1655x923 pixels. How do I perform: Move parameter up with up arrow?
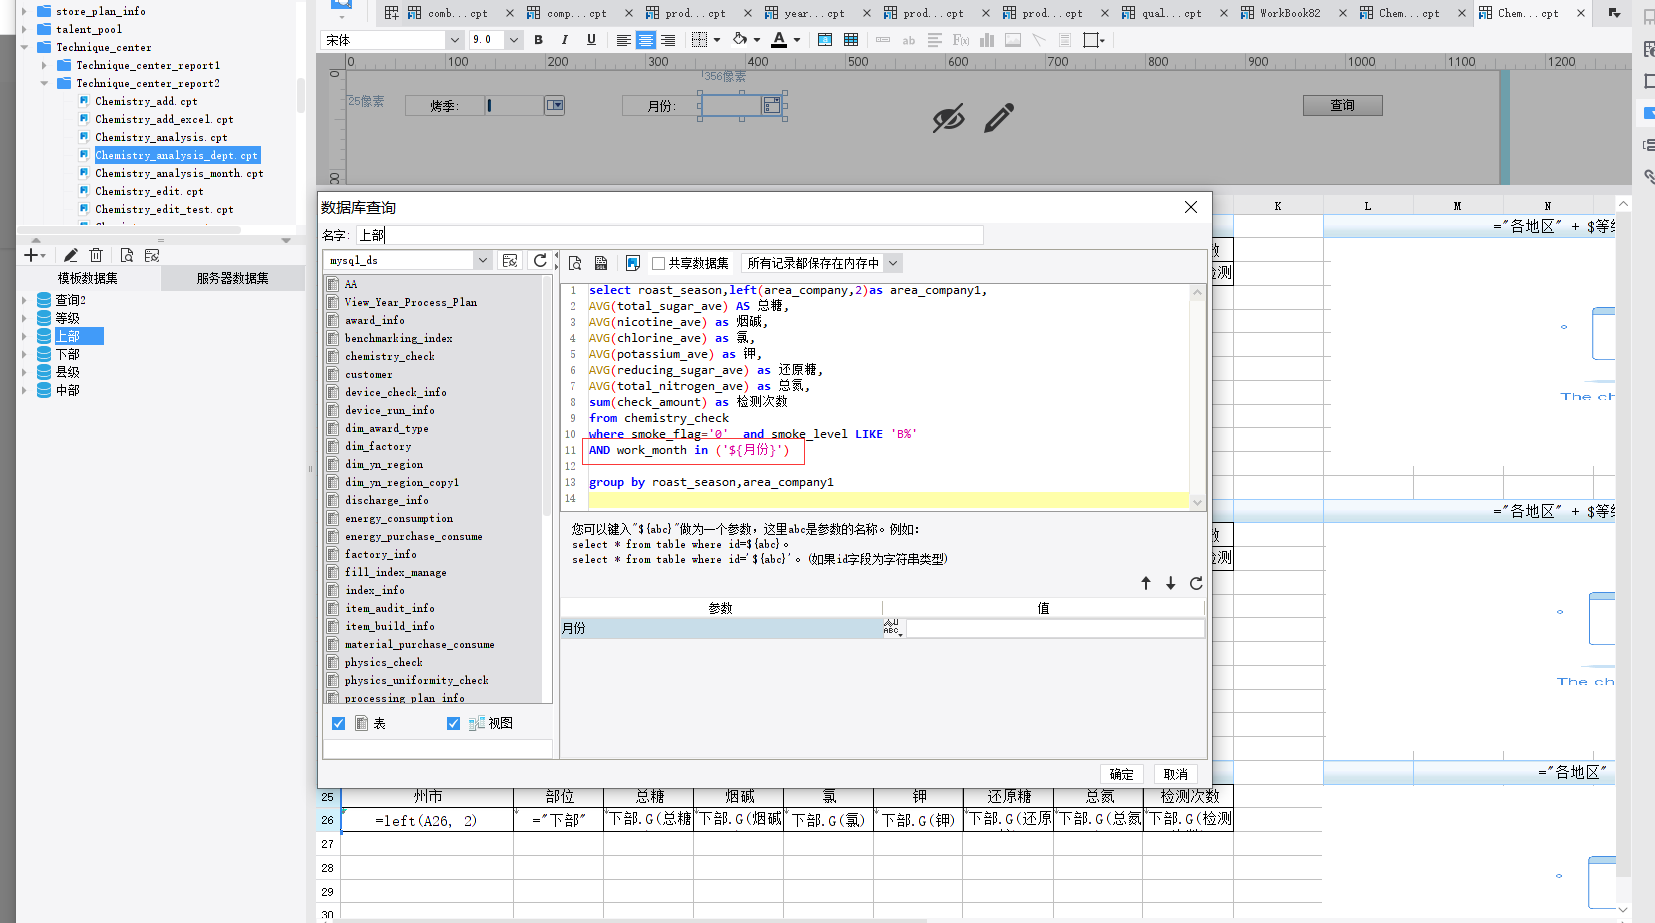(1146, 583)
